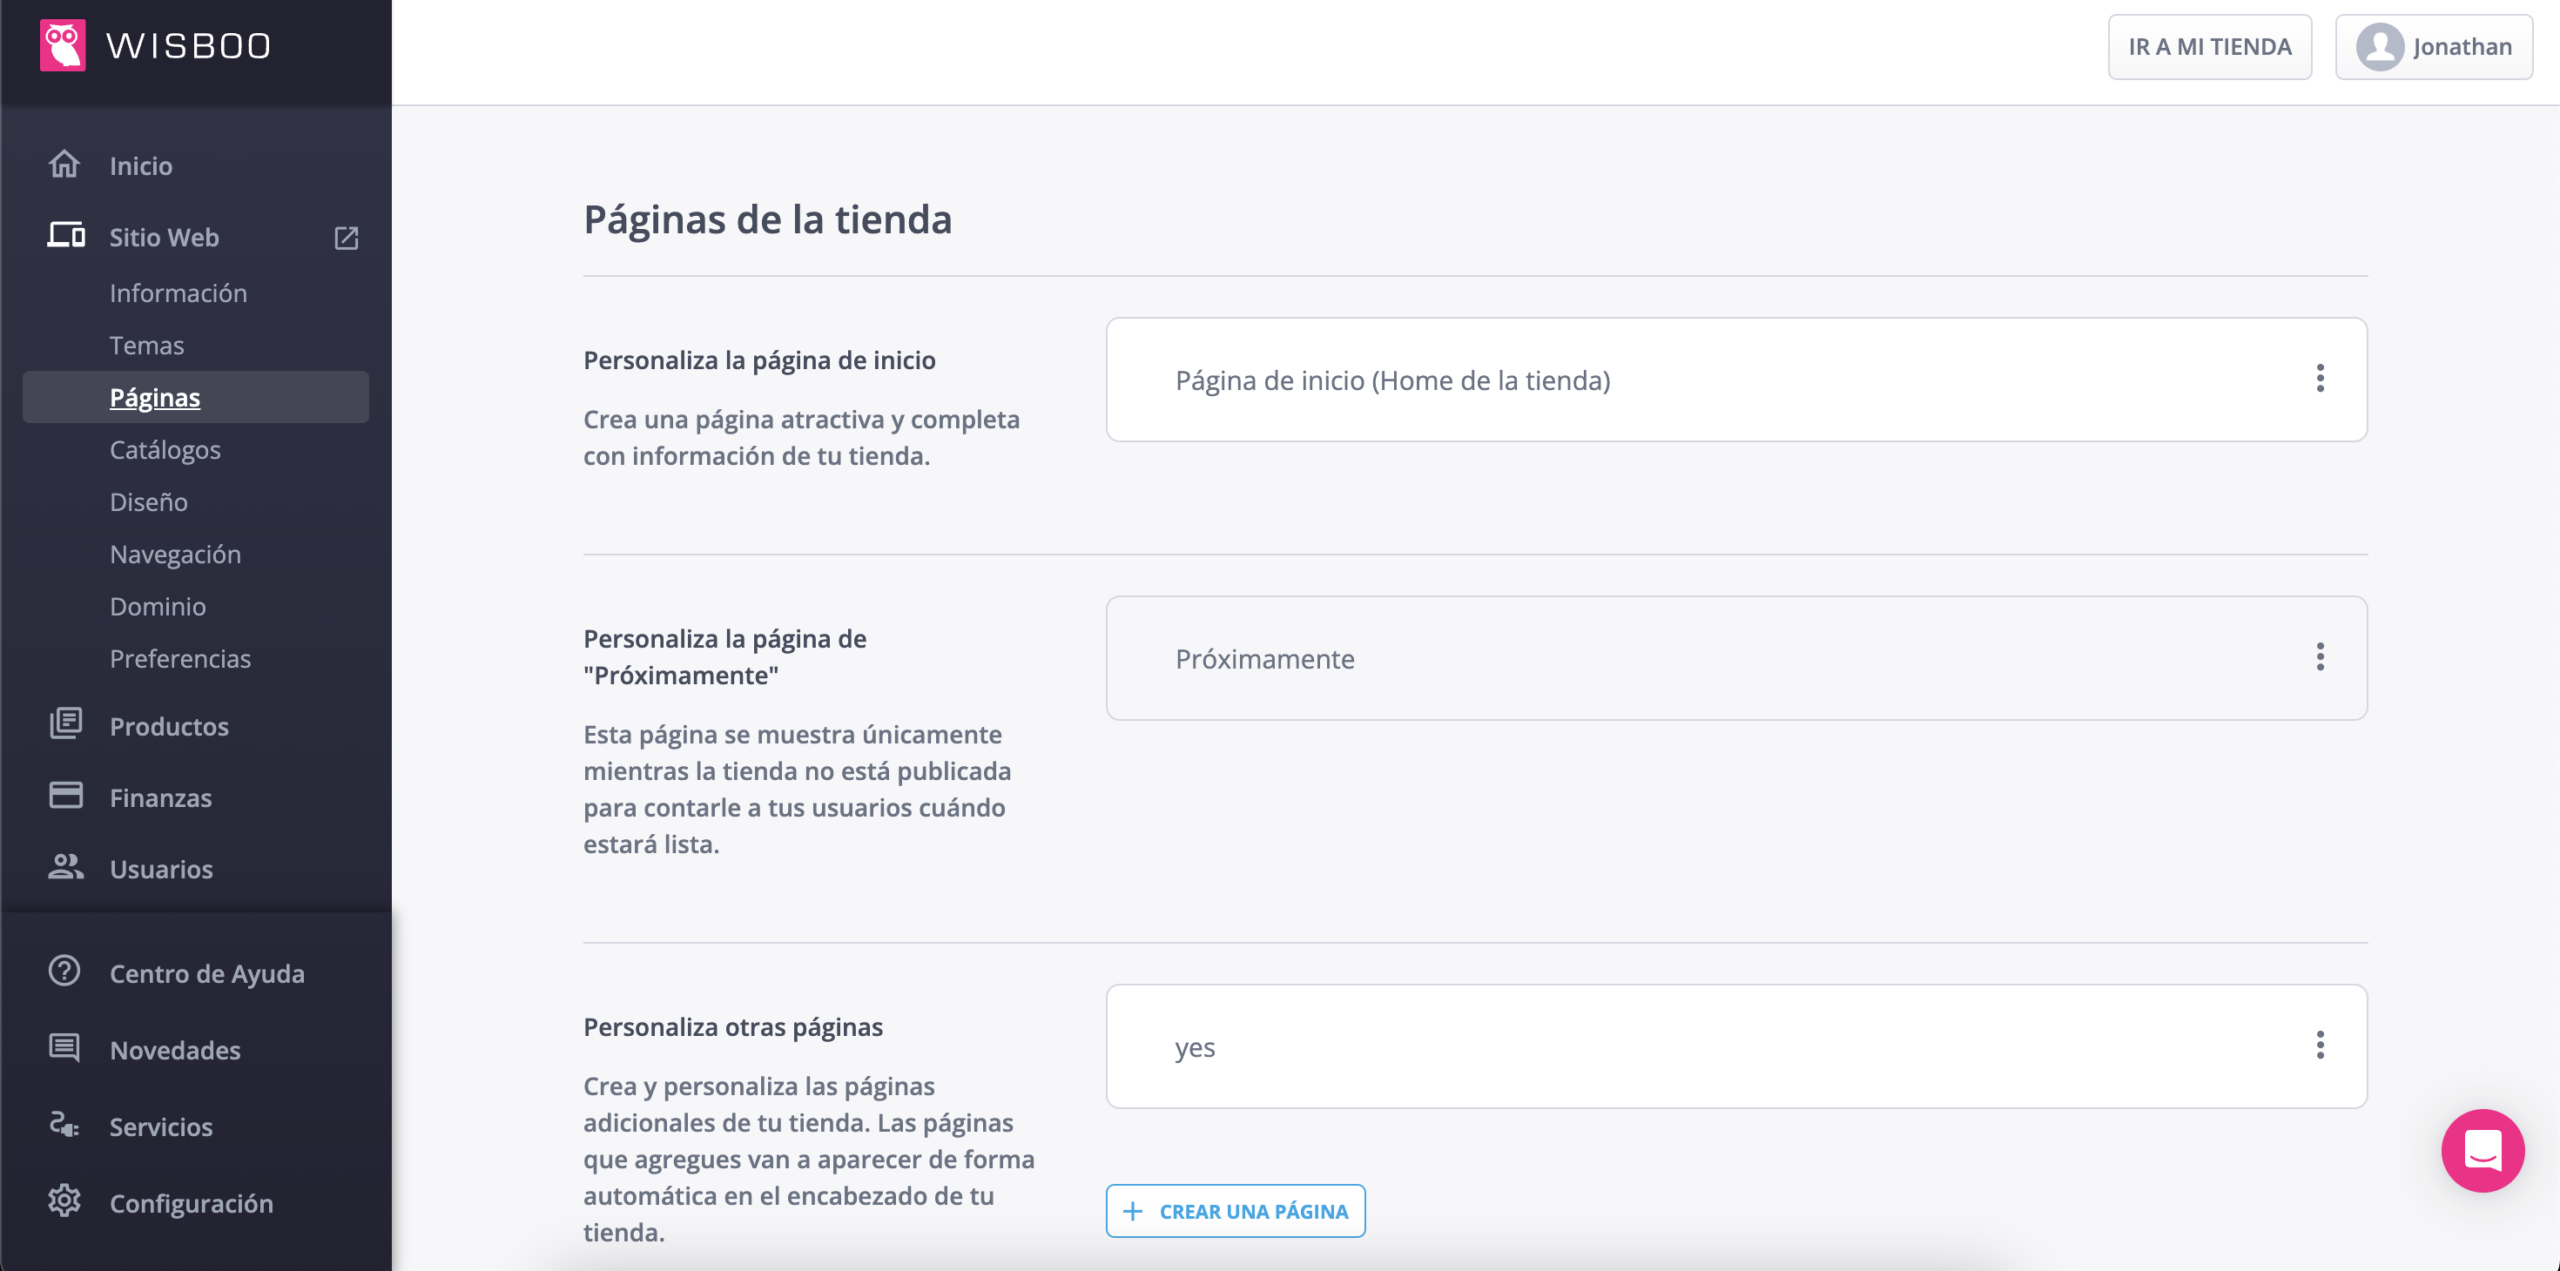2560x1271 pixels.
Task: Click on Información under Sitio Web
Action: pyautogui.click(x=178, y=291)
